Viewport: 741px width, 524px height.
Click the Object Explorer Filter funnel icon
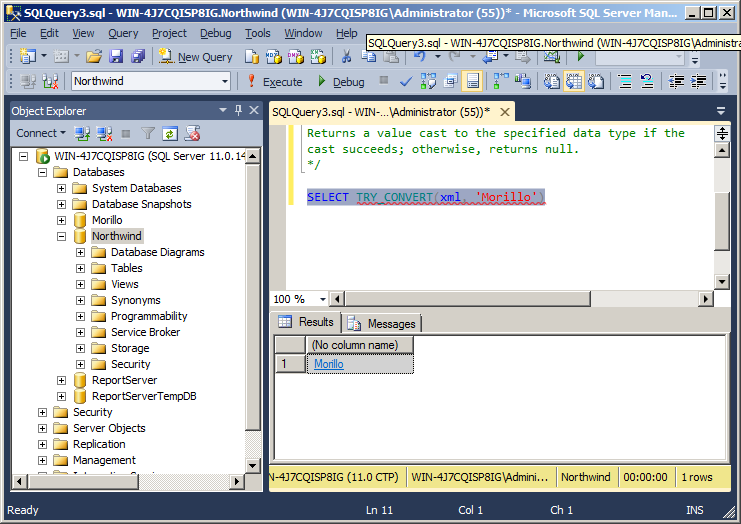pos(148,134)
